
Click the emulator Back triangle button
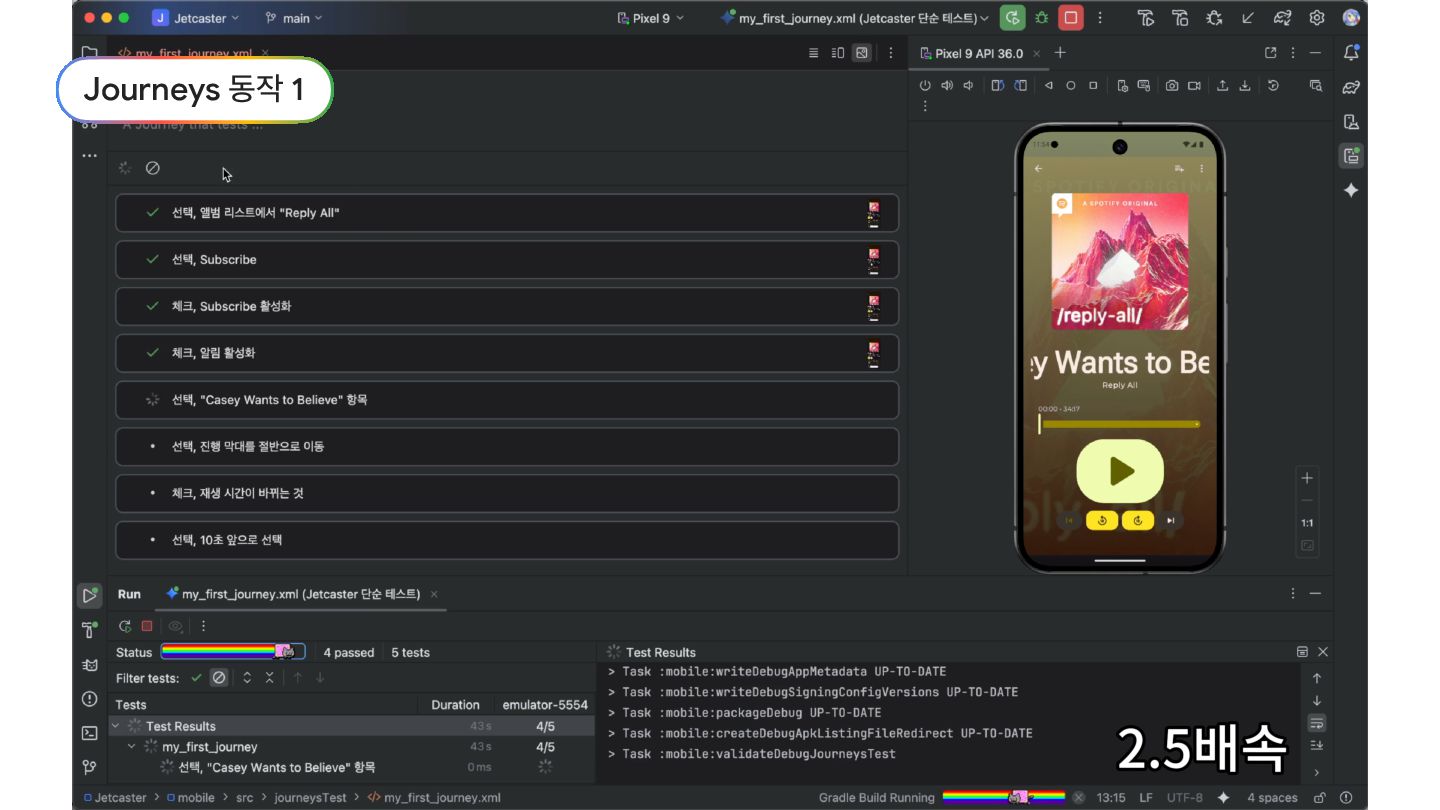click(x=1048, y=86)
